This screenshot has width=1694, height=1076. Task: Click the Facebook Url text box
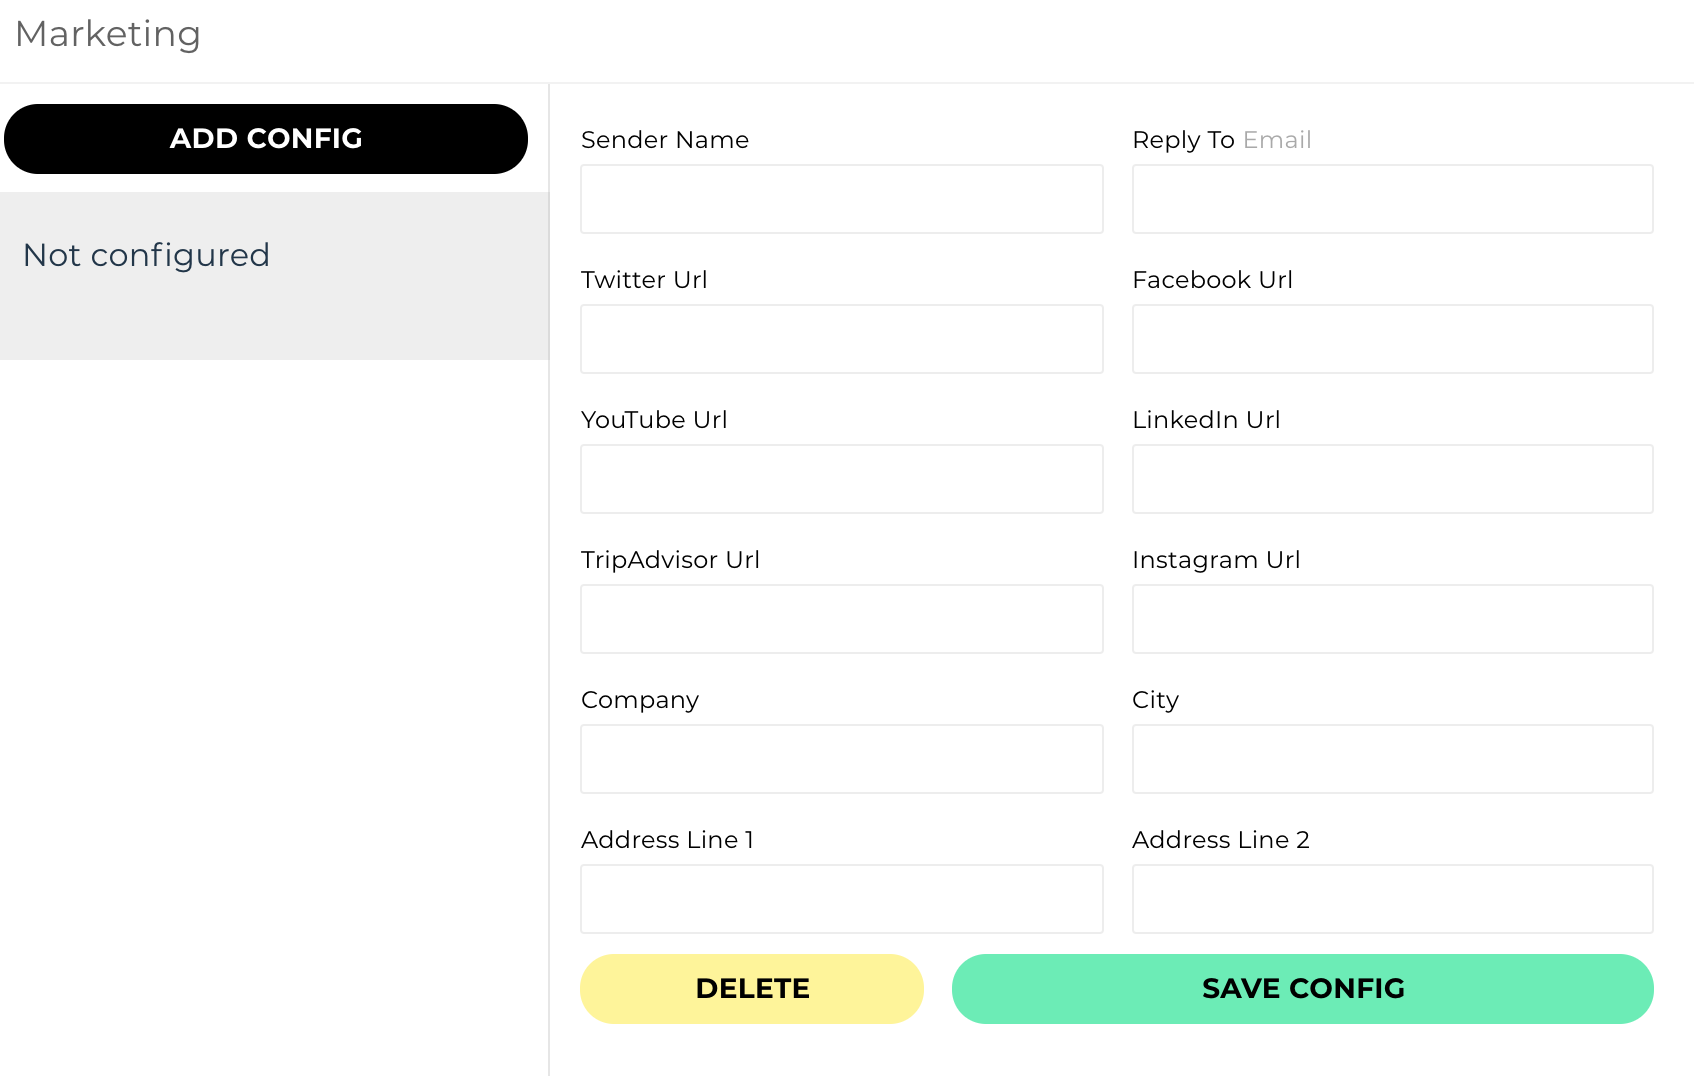[1392, 339]
